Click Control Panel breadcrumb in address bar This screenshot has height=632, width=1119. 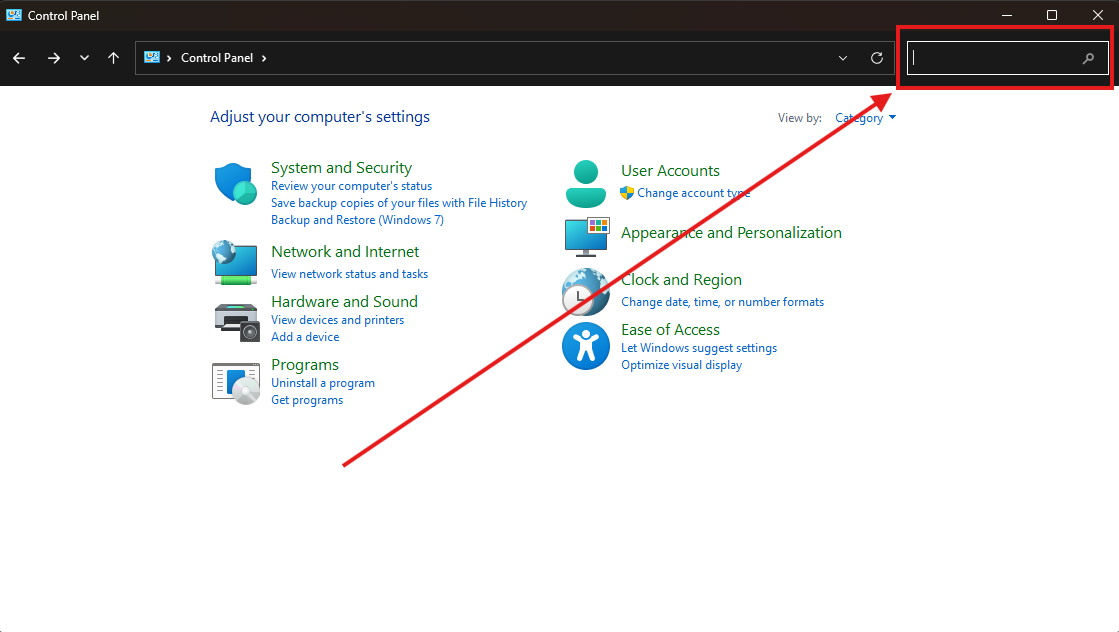217,58
